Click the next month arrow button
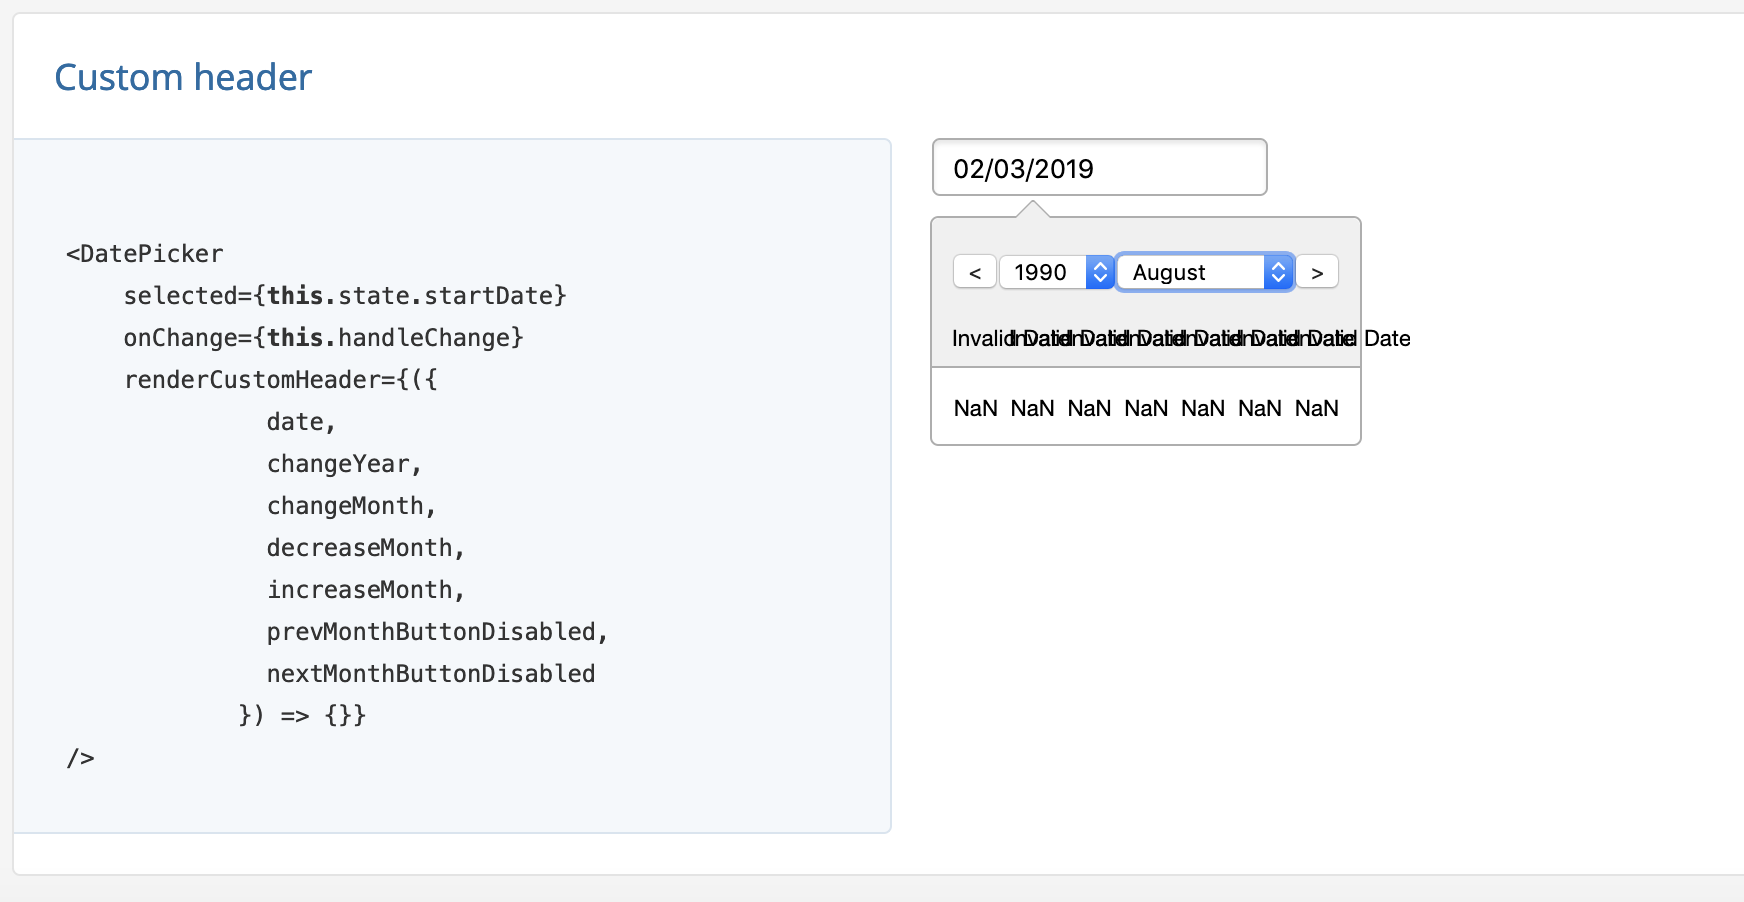1744x902 pixels. pos(1317,271)
